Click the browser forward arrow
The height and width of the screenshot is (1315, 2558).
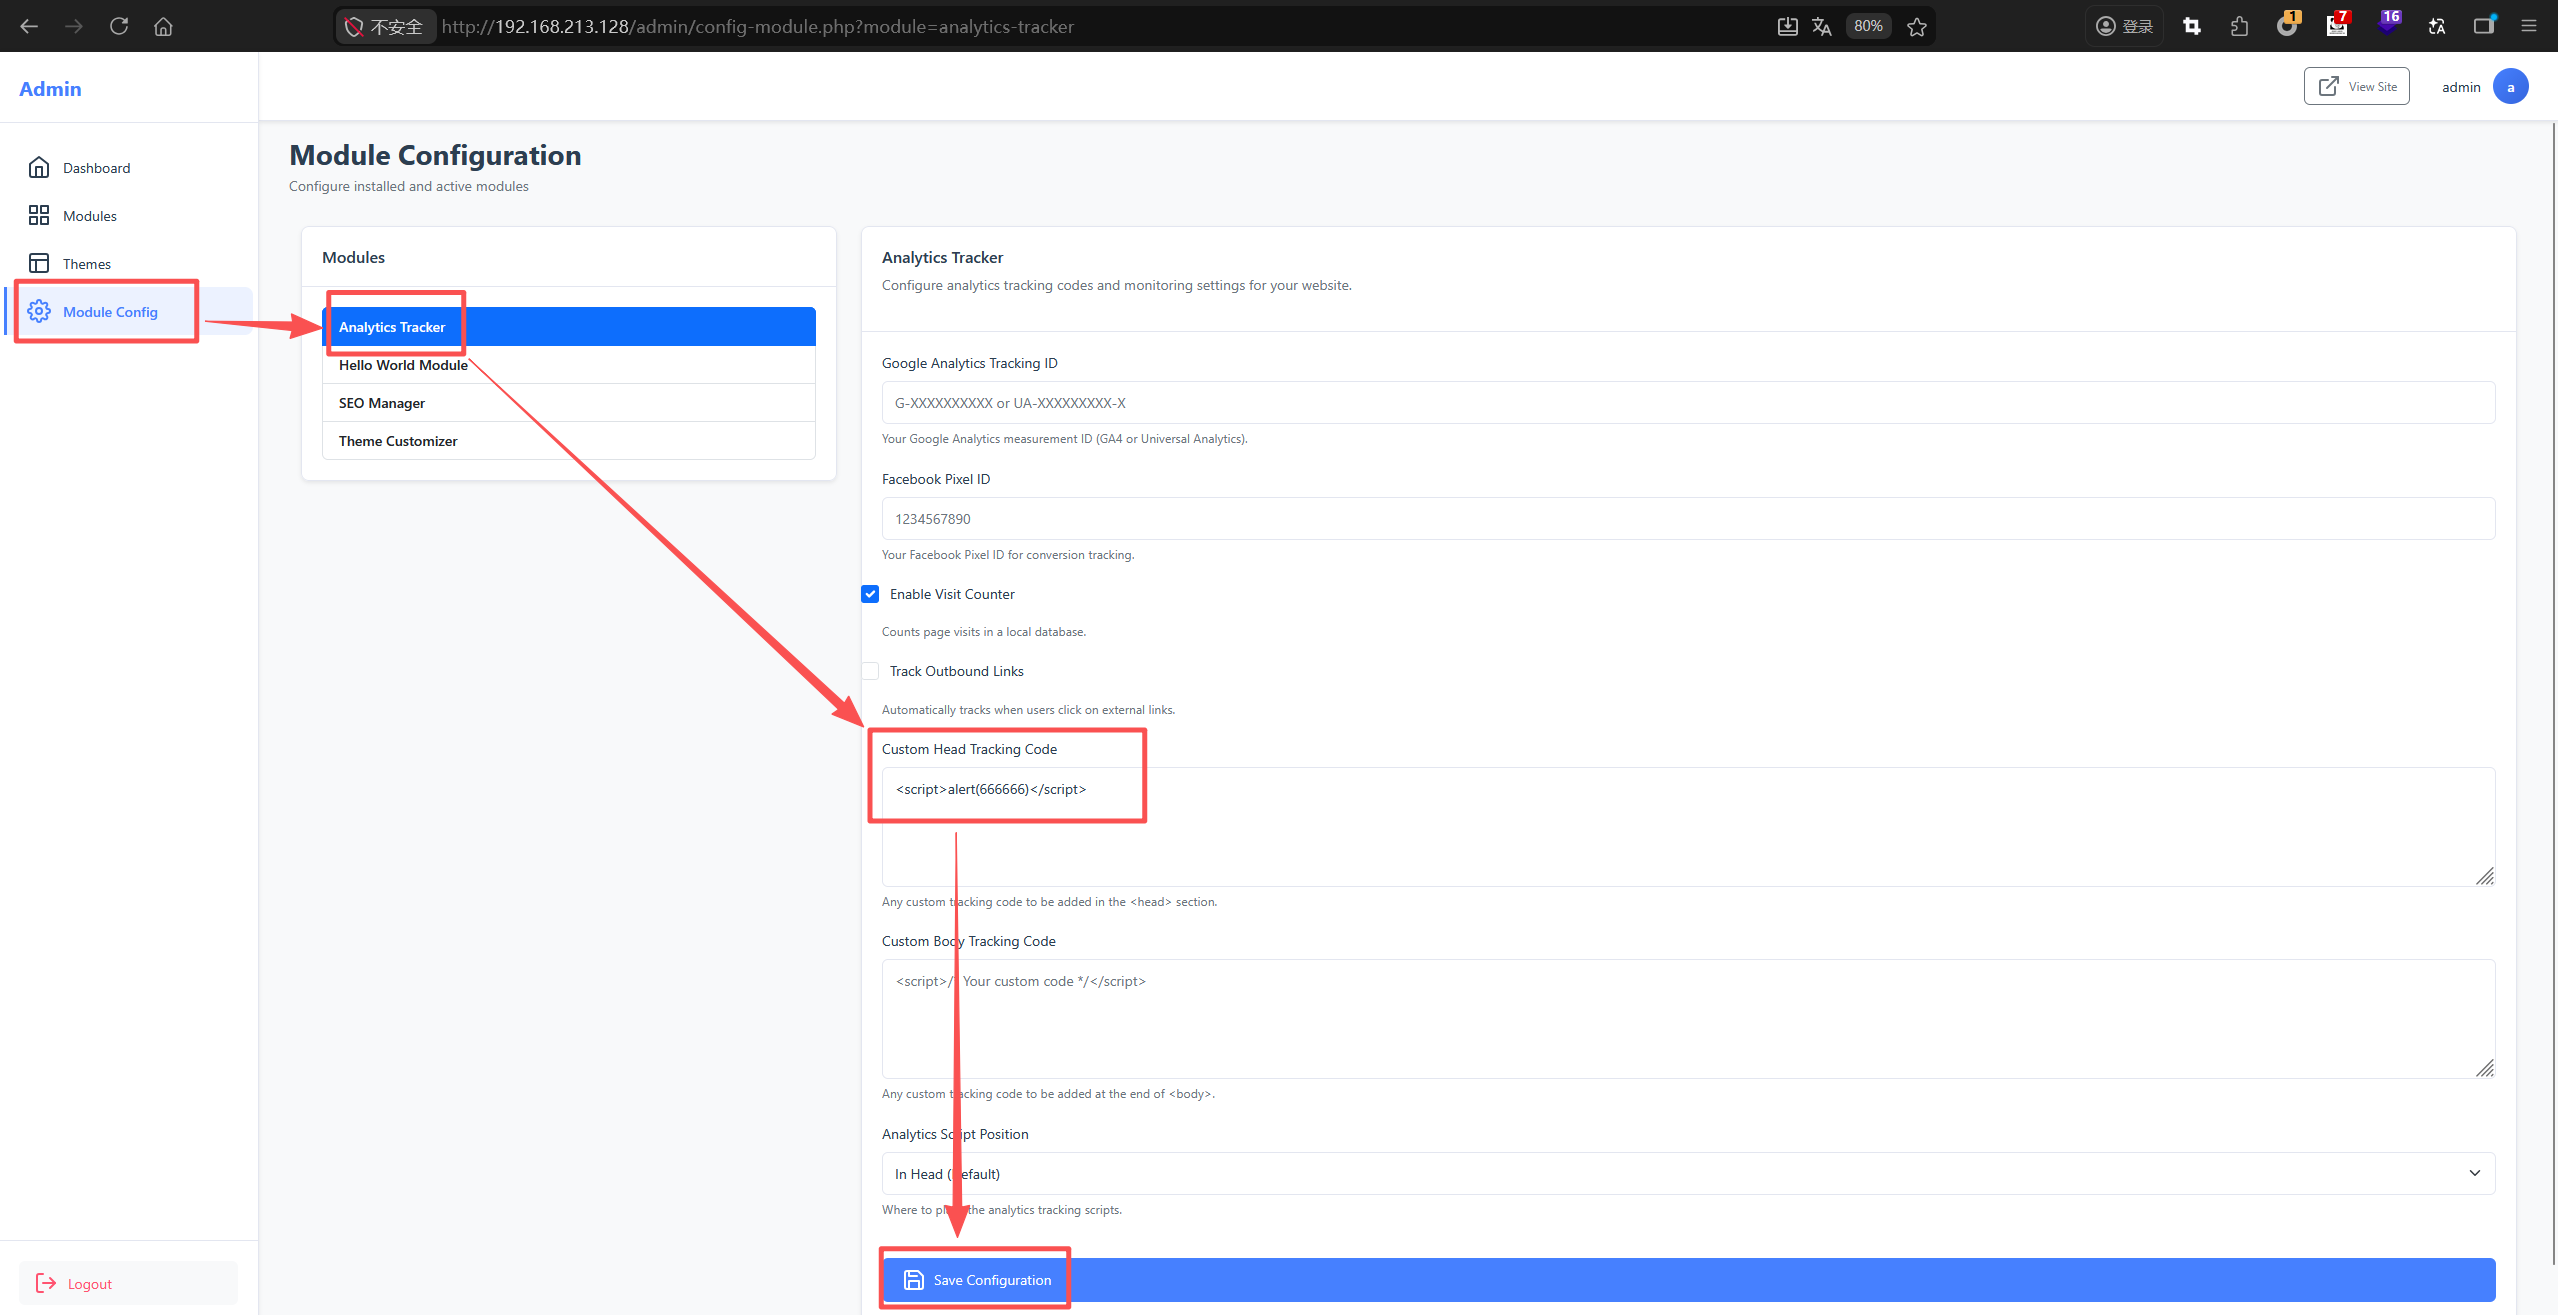tap(74, 26)
